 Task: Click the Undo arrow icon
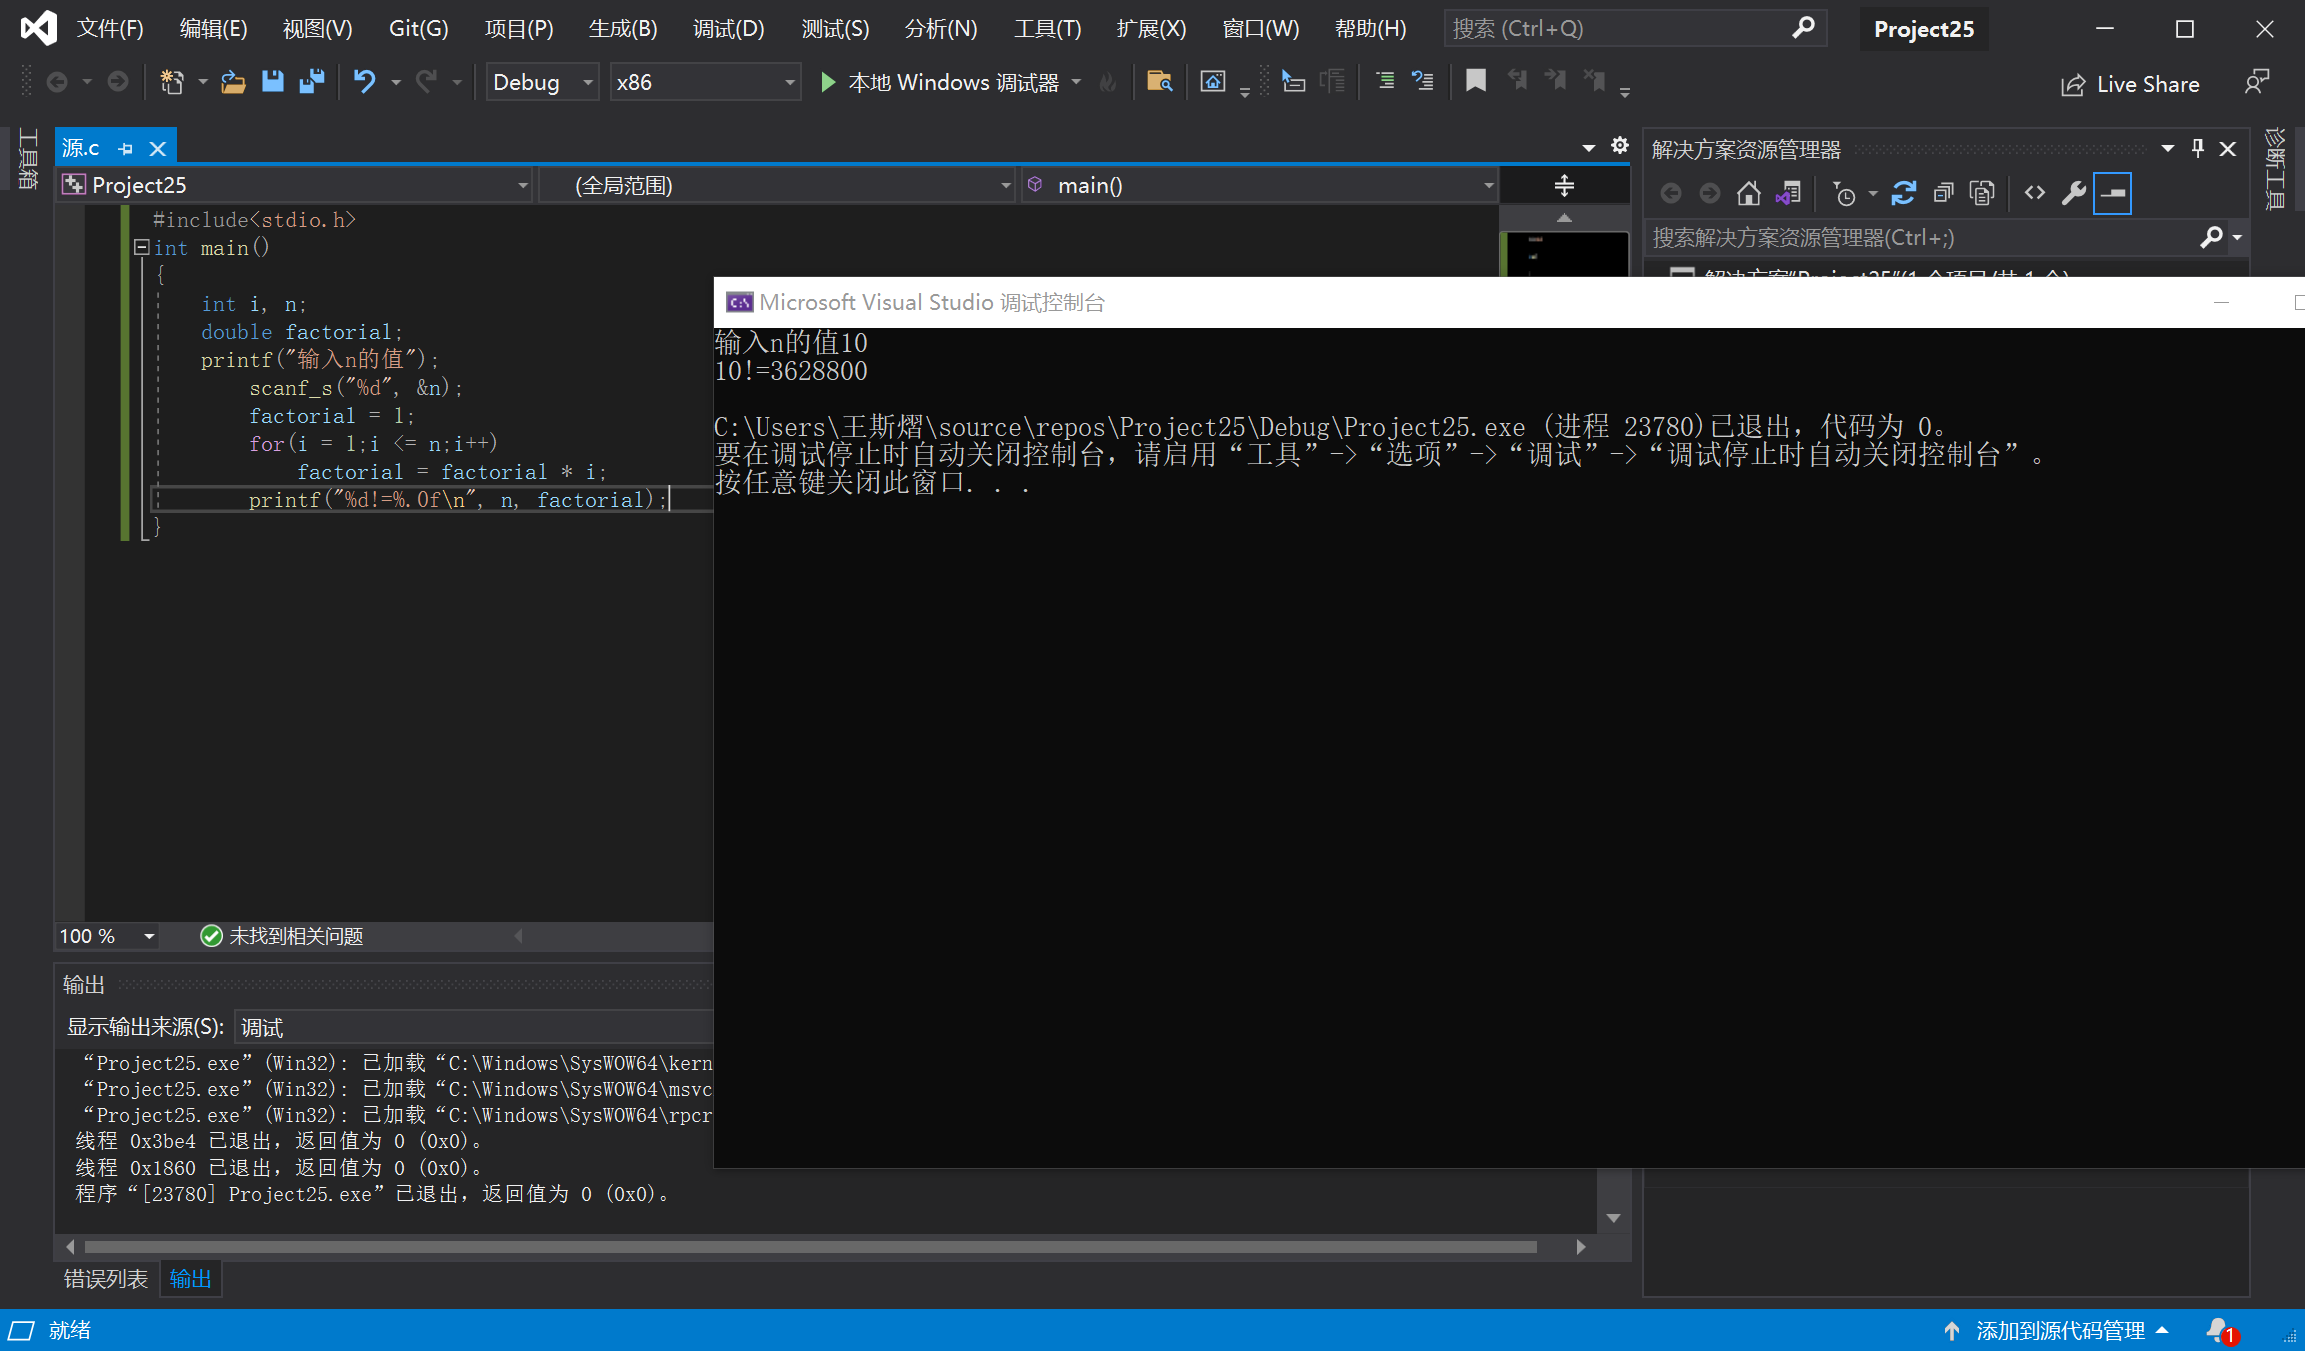pyautogui.click(x=364, y=82)
